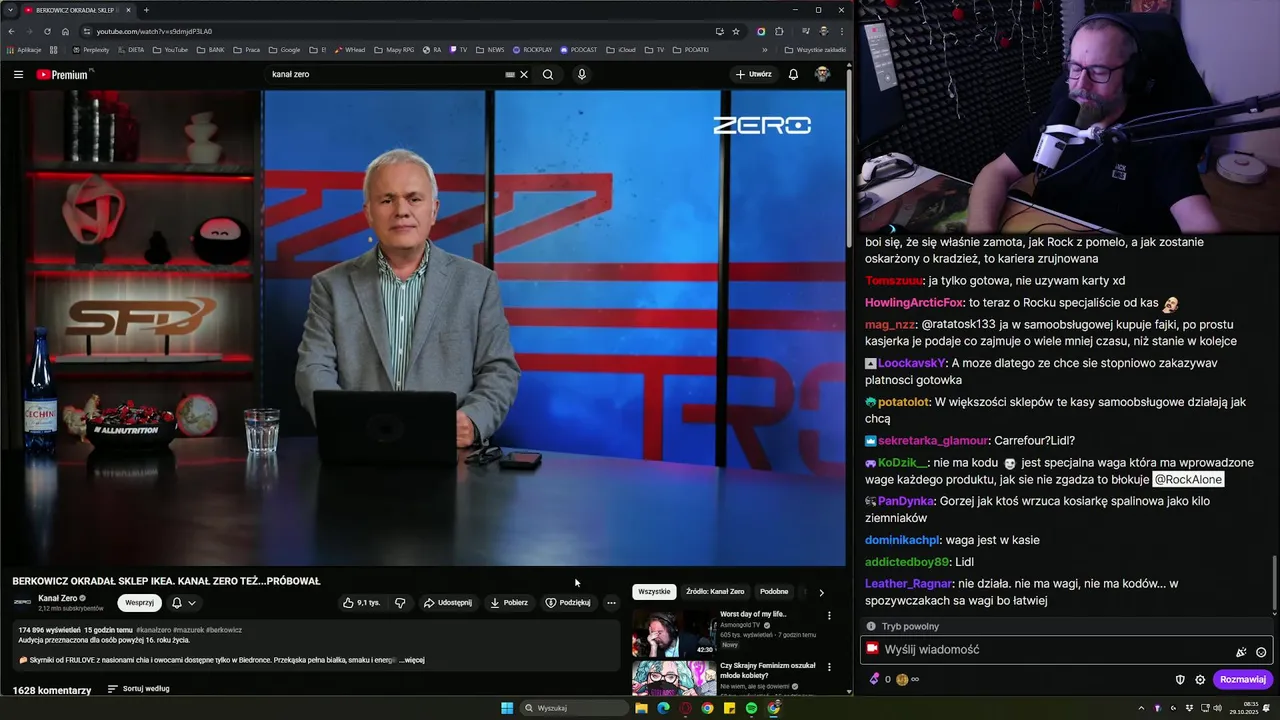
Task: Expand description with ...więcej
Action: 411,660
